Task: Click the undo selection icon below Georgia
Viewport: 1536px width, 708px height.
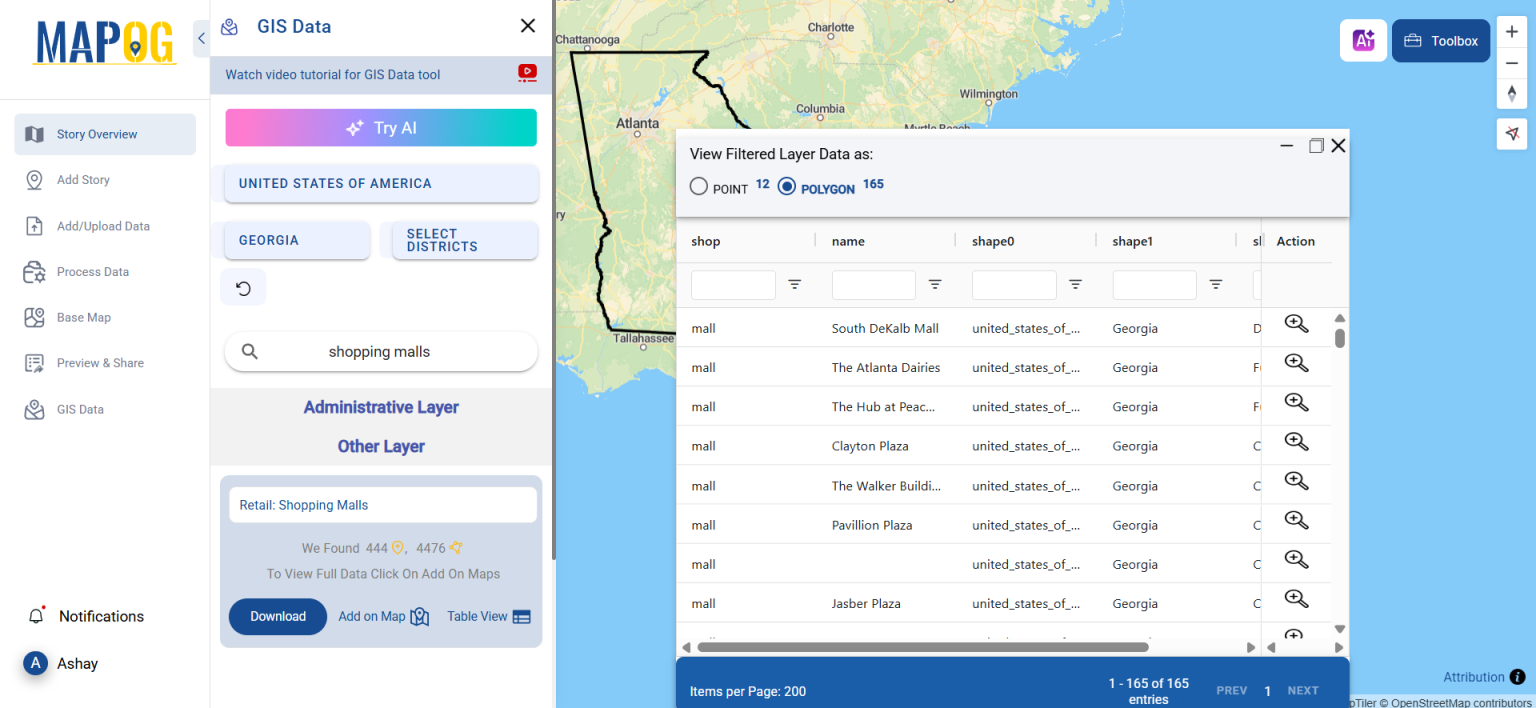Action: (243, 286)
